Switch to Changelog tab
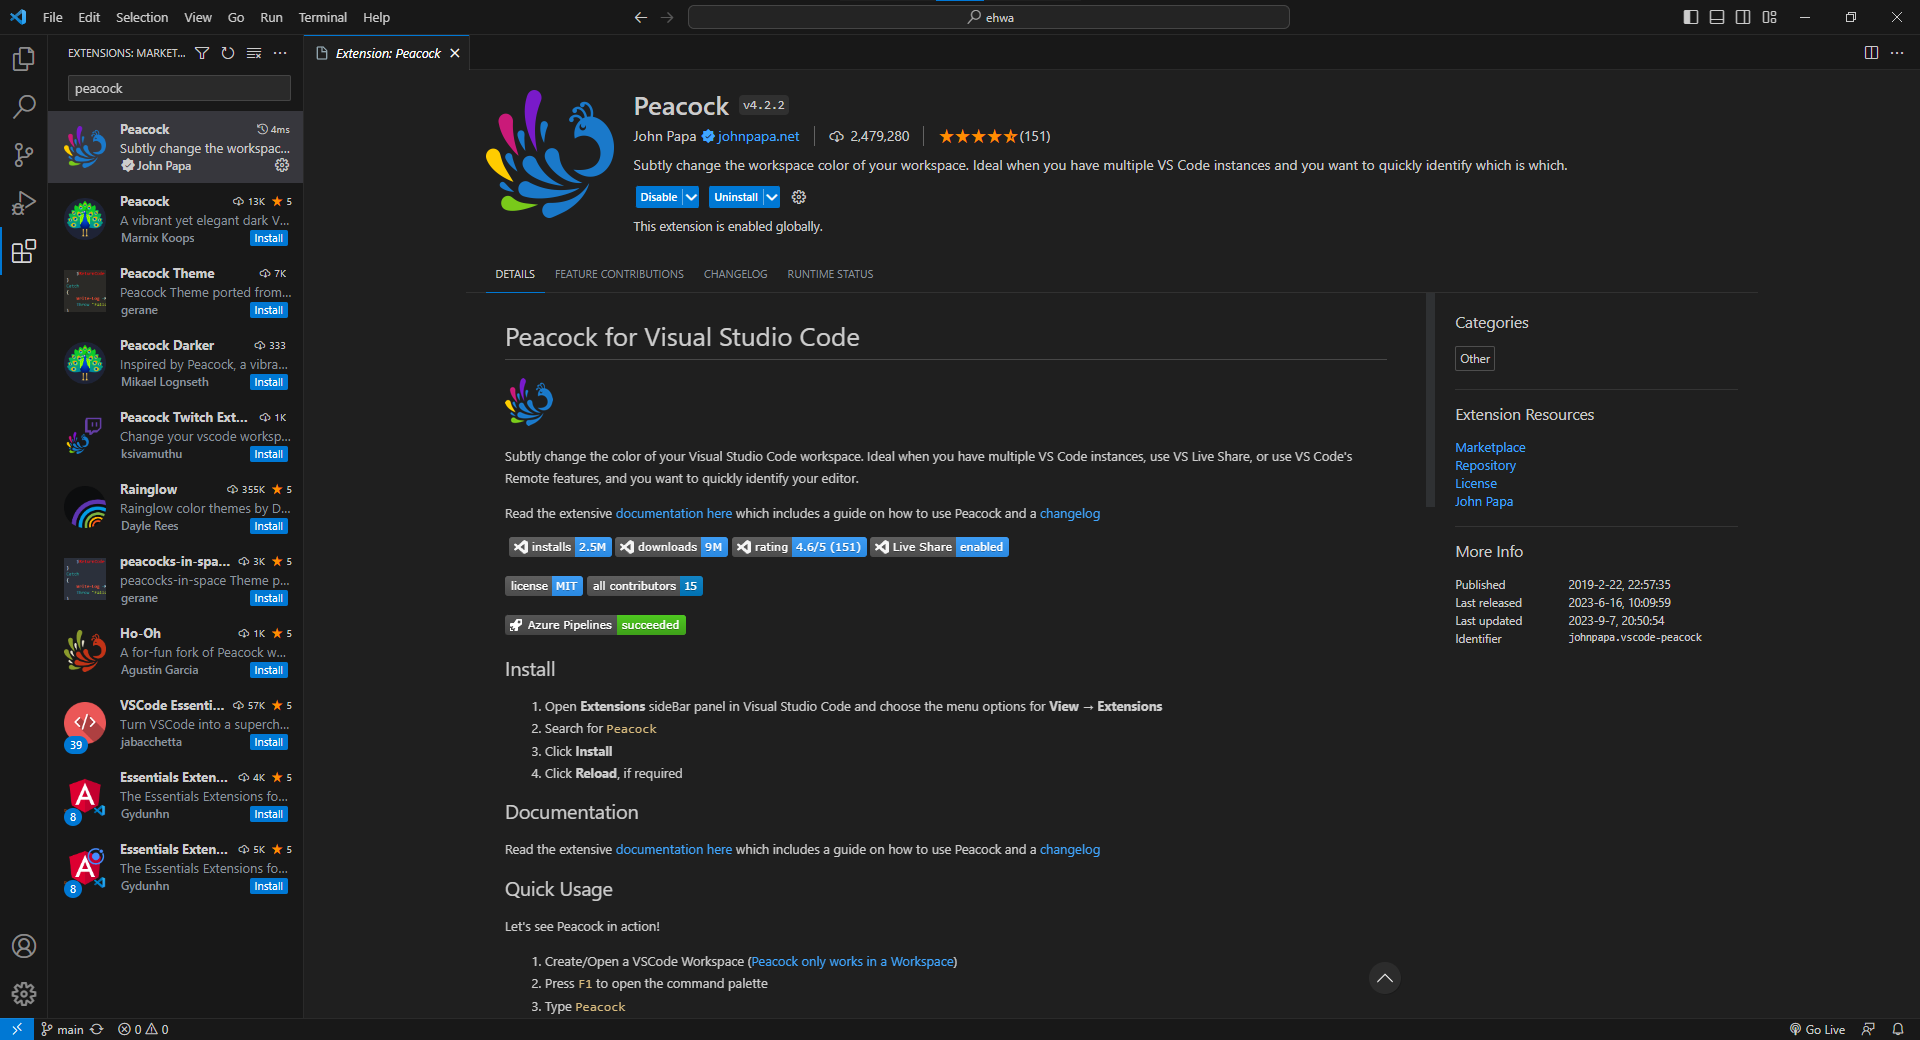Image resolution: width=1920 pixels, height=1040 pixels. pos(735,274)
